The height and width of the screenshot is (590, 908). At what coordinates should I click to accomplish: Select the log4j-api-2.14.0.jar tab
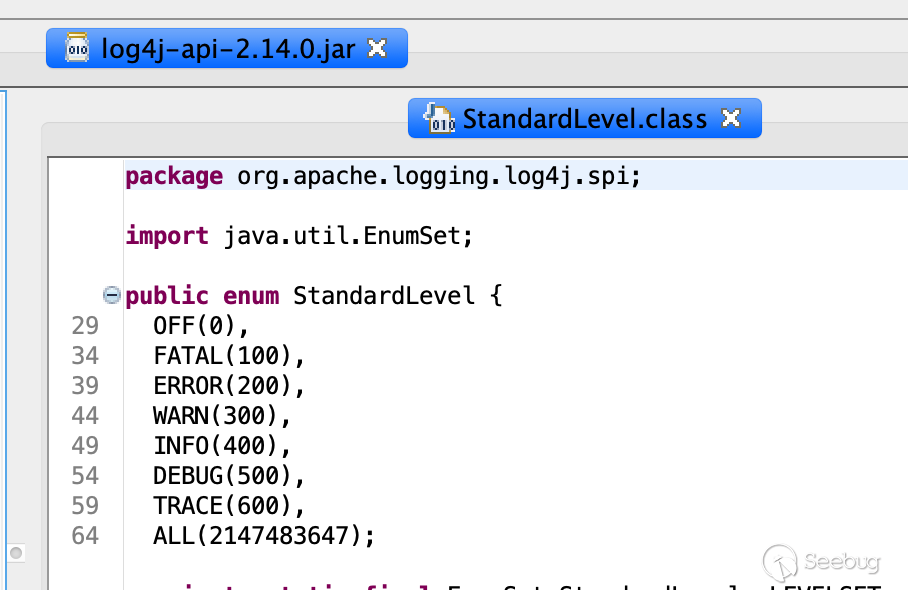228,48
